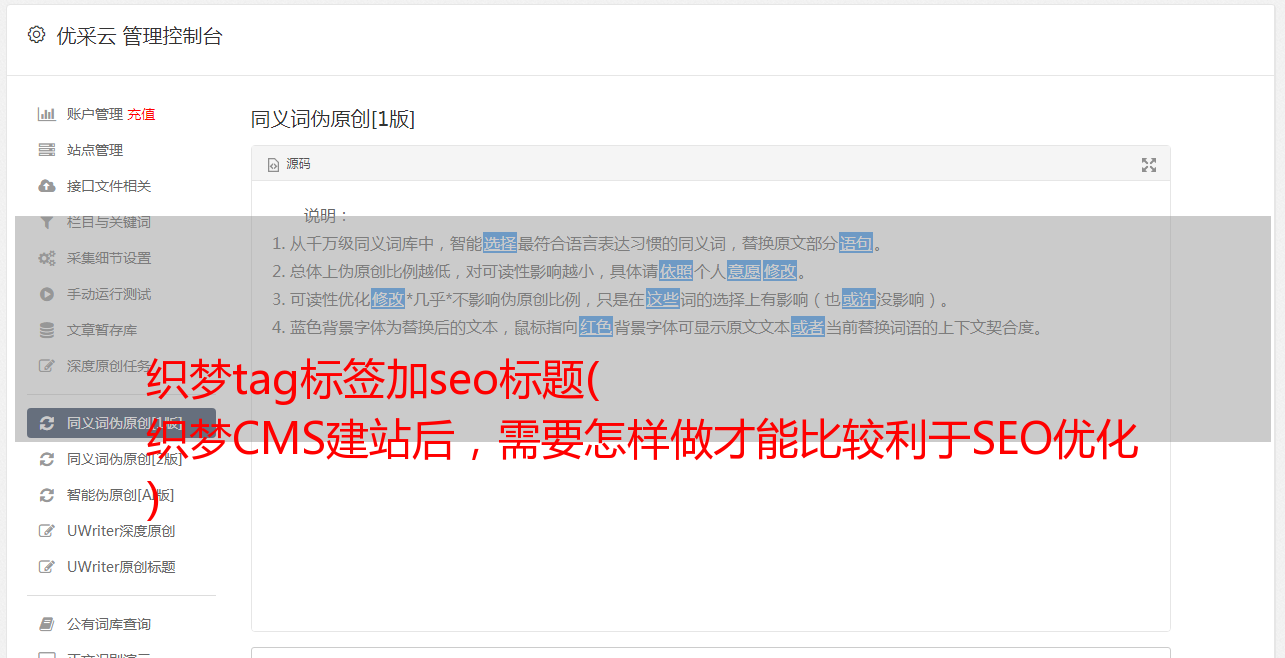Open the 账户管理 bar chart icon
Viewport: 1285px width, 658px height.
coord(46,114)
